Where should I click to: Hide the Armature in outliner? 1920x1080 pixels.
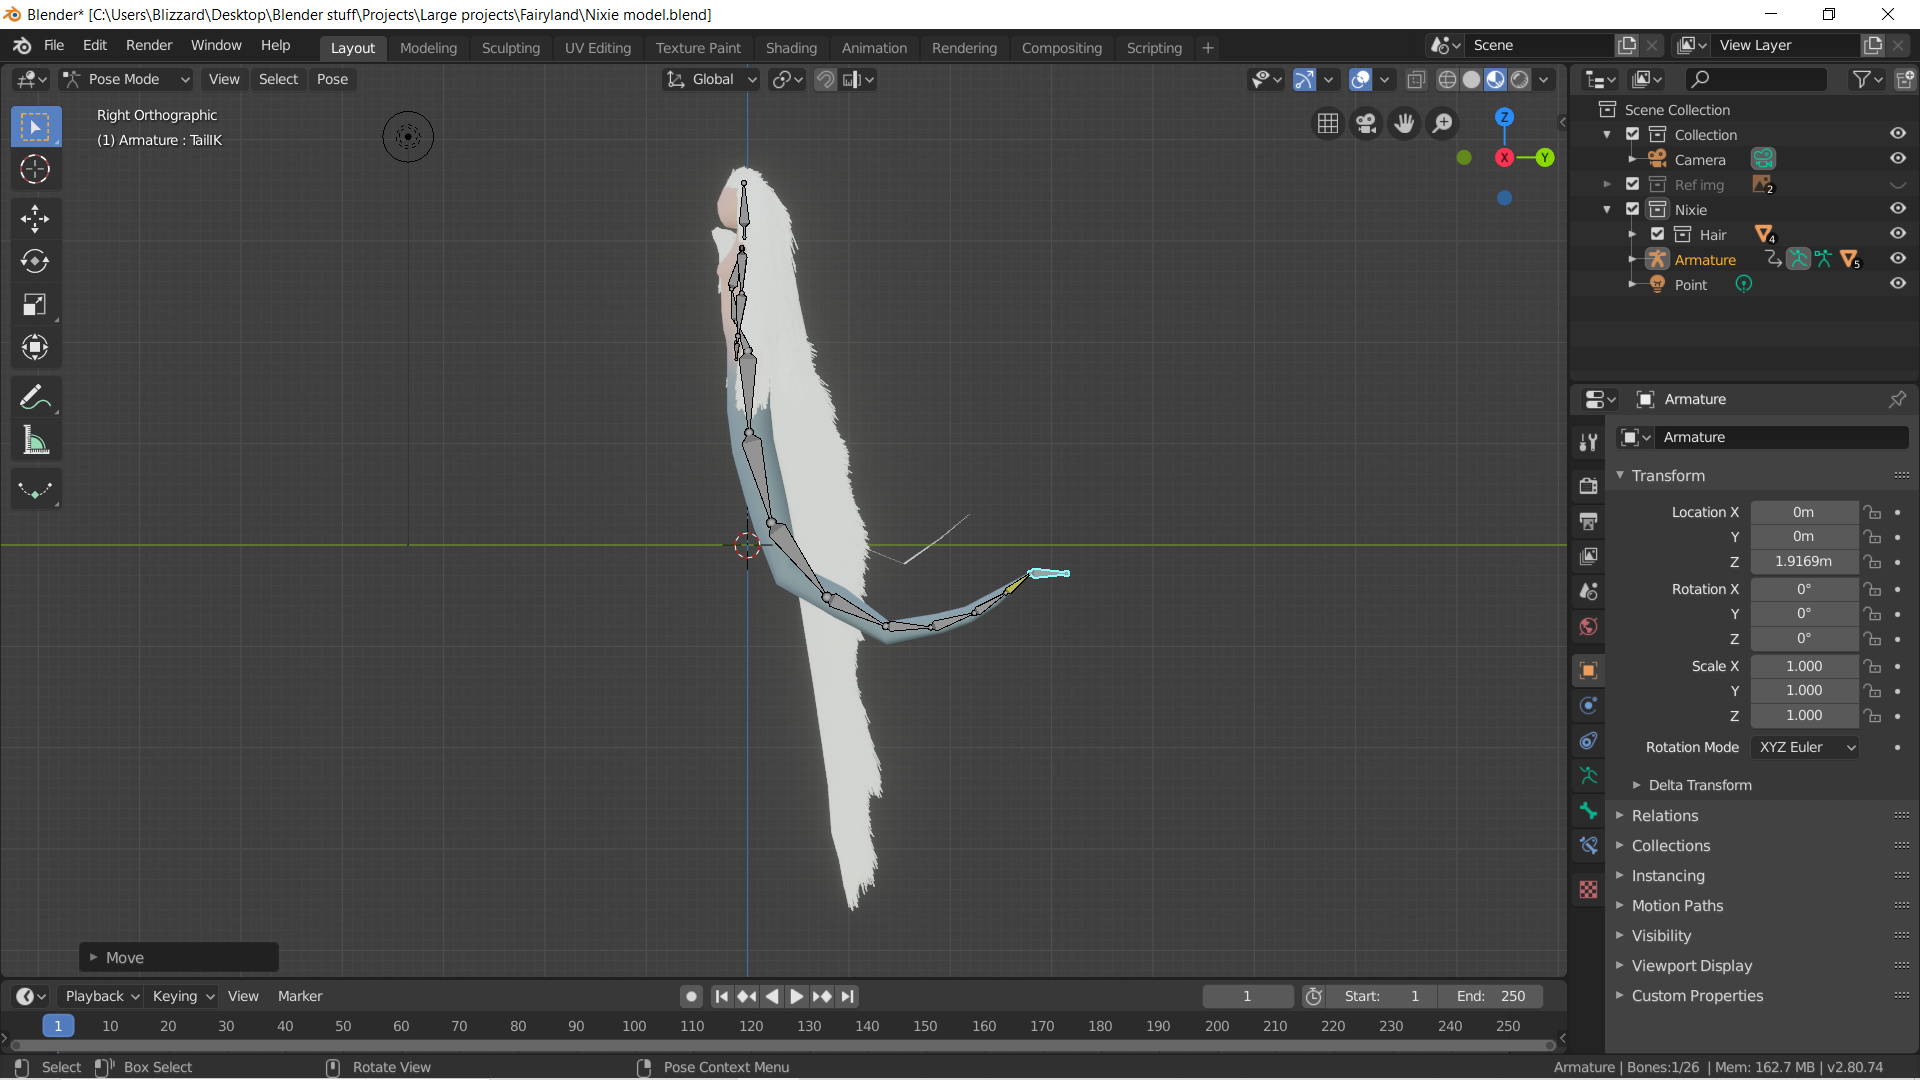click(x=1897, y=259)
